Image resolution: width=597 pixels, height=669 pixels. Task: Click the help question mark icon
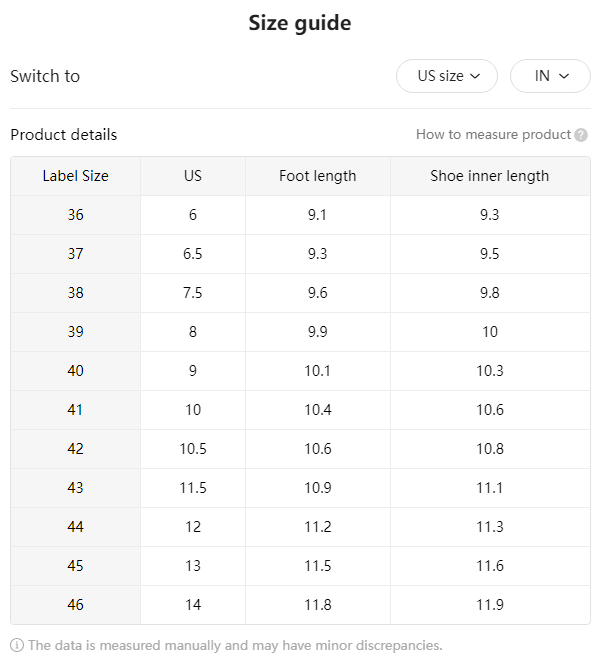pyautogui.click(x=581, y=135)
